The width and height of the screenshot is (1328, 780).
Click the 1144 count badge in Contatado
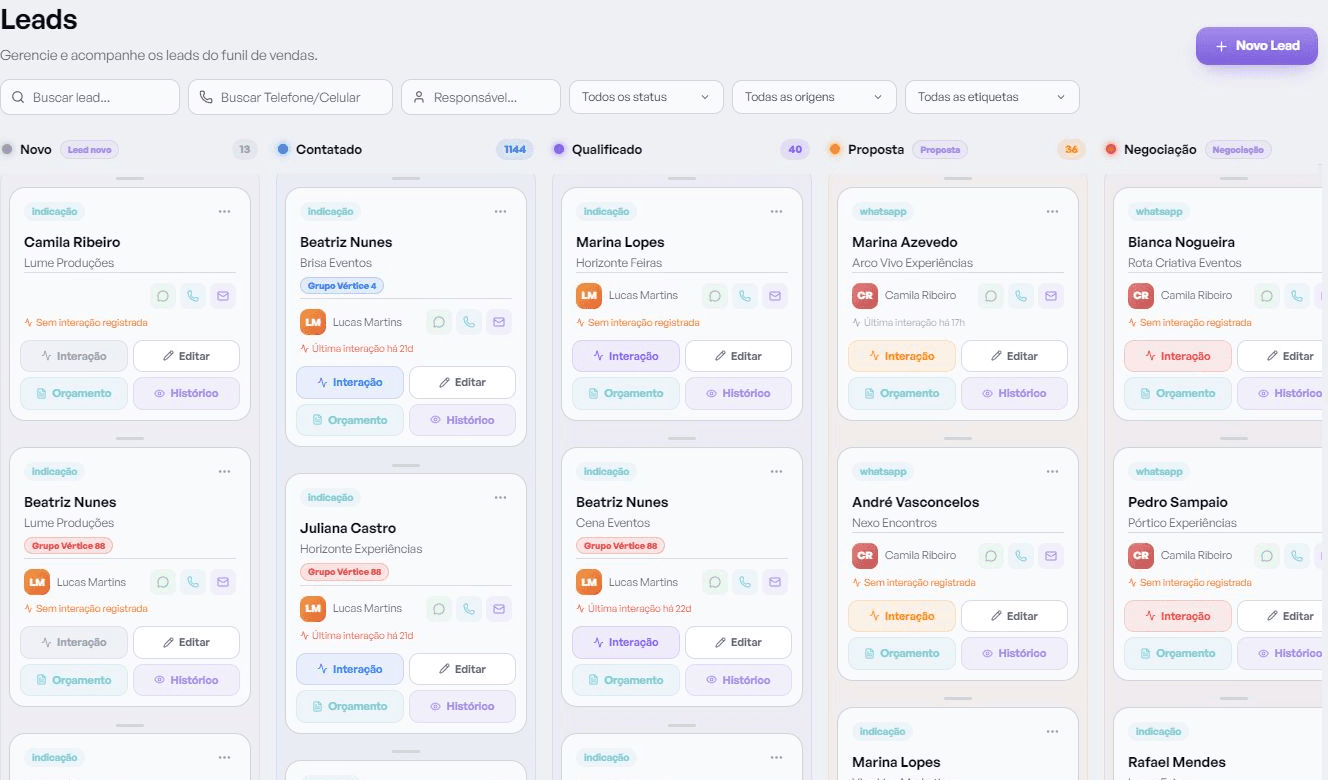(x=515, y=150)
